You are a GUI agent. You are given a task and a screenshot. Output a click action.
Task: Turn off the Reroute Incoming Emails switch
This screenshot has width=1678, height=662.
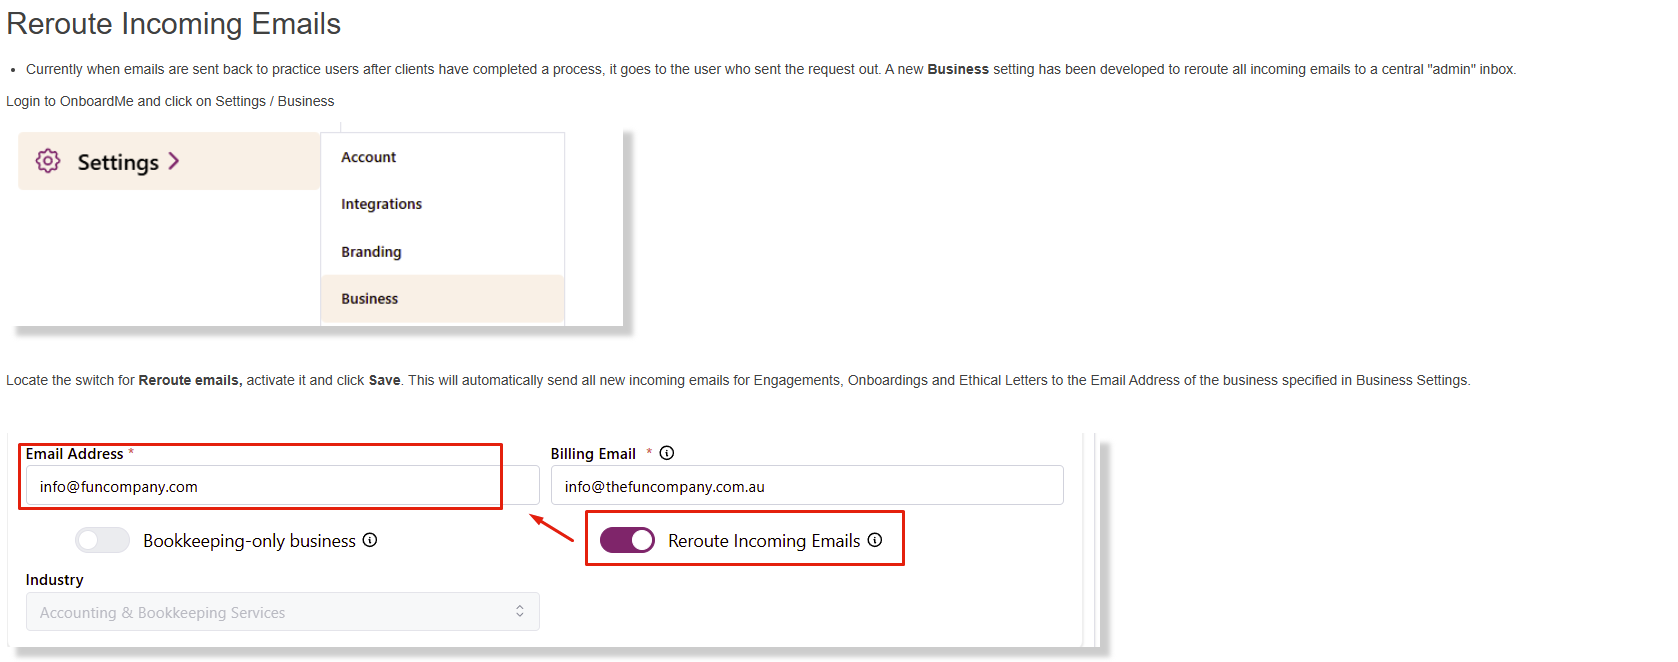(x=627, y=540)
